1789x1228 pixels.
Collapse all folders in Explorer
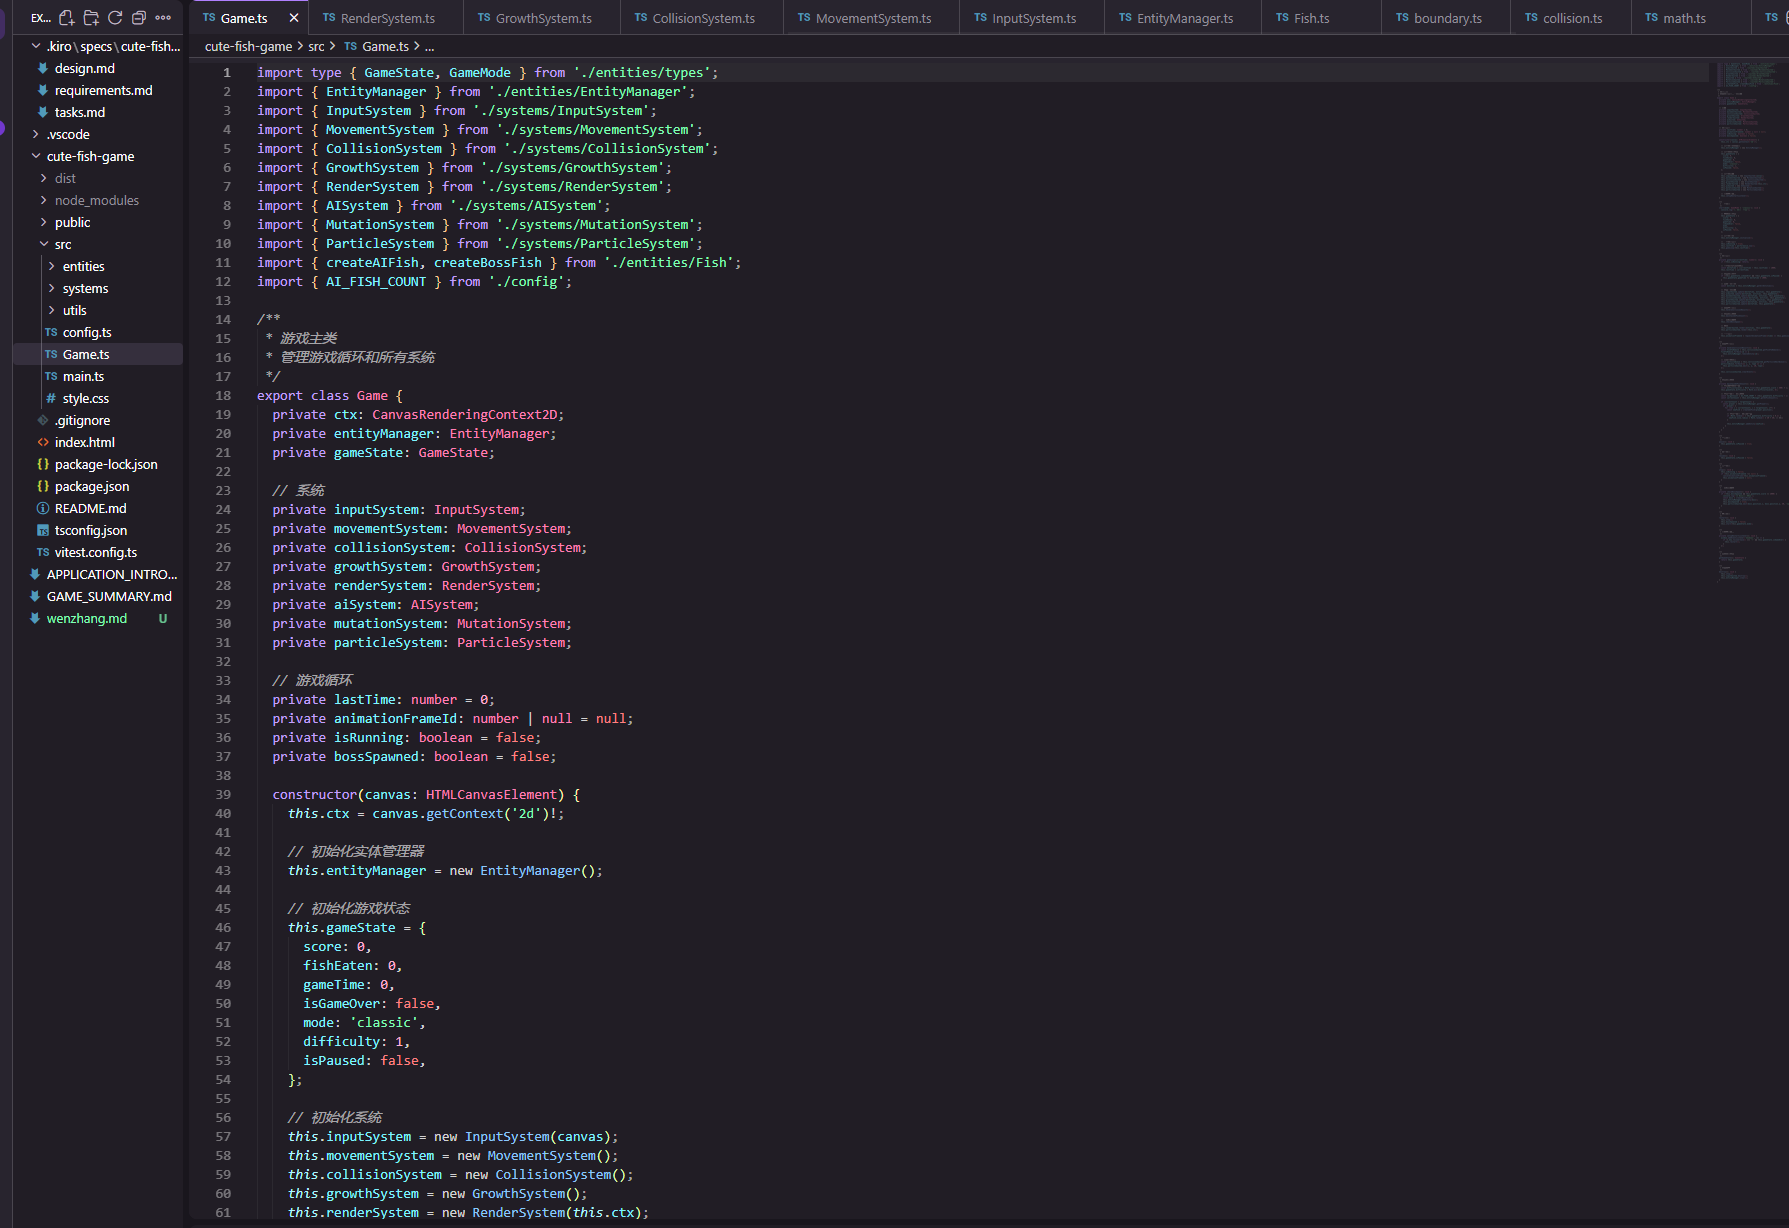click(x=139, y=18)
